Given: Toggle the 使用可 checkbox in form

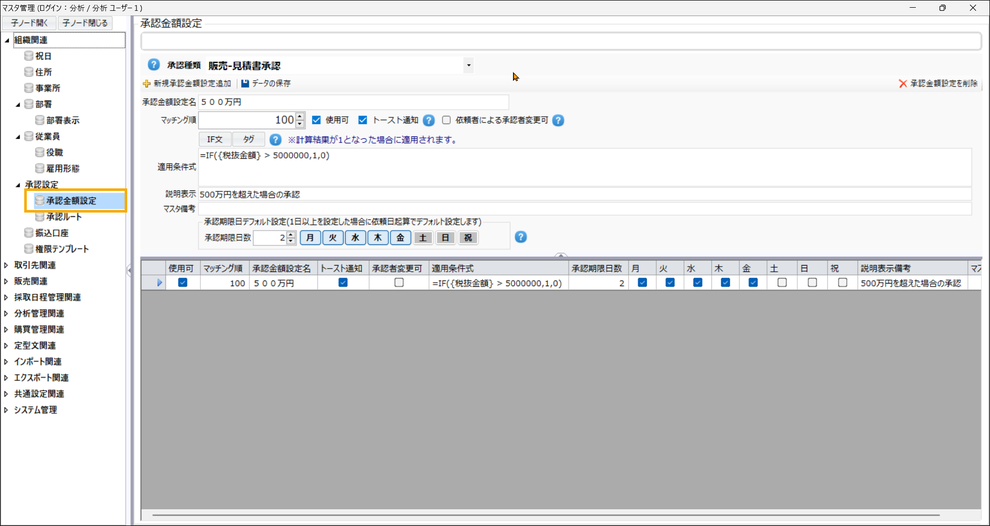Looking at the screenshot, I should click(x=317, y=120).
